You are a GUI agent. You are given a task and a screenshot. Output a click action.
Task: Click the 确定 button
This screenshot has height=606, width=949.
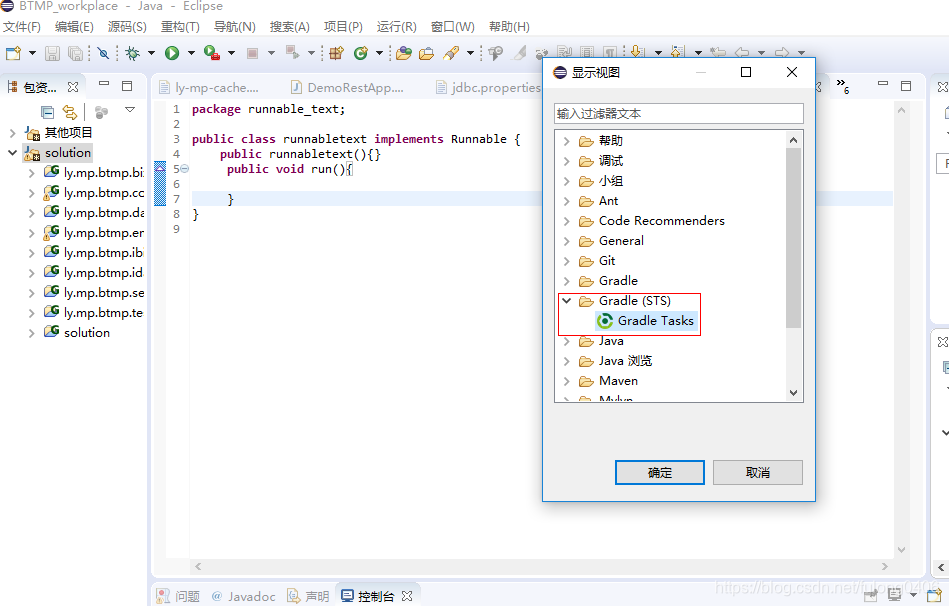click(659, 473)
